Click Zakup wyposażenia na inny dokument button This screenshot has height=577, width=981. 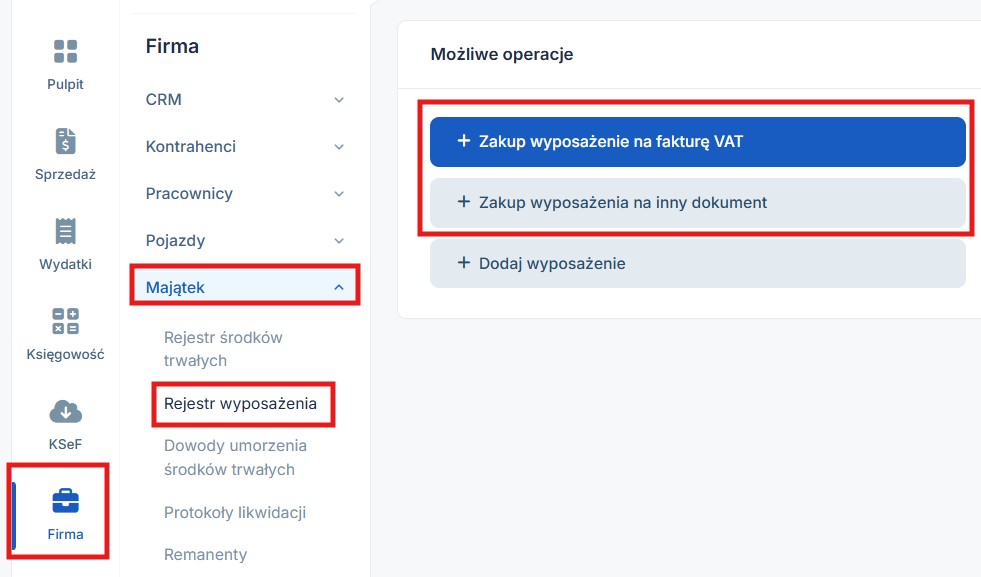pos(698,203)
